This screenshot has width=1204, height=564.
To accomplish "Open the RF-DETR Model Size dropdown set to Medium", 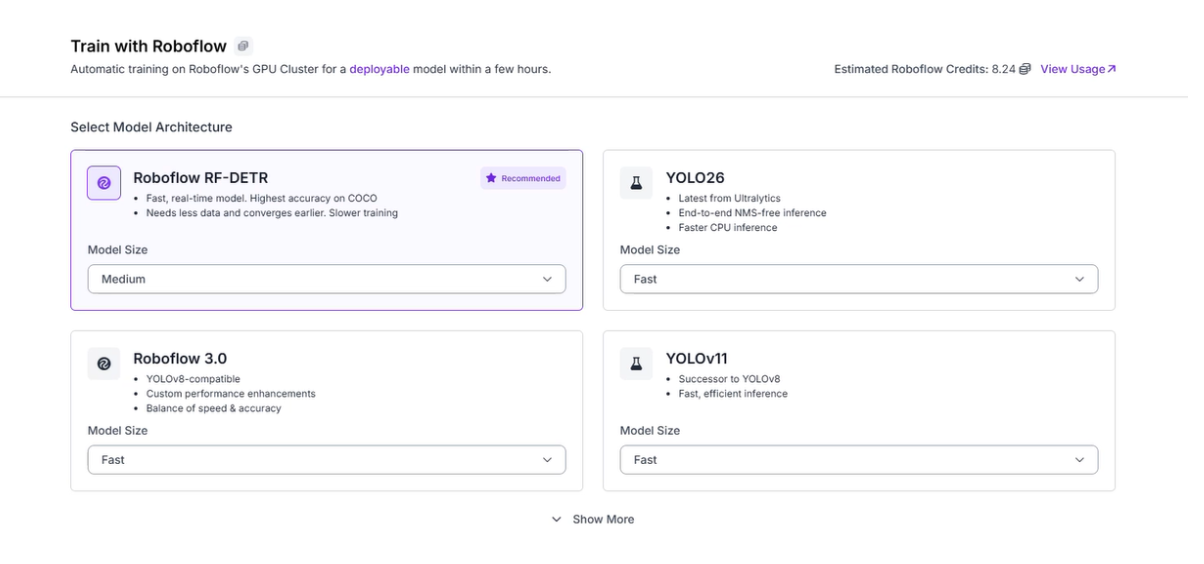I will [x=327, y=279].
